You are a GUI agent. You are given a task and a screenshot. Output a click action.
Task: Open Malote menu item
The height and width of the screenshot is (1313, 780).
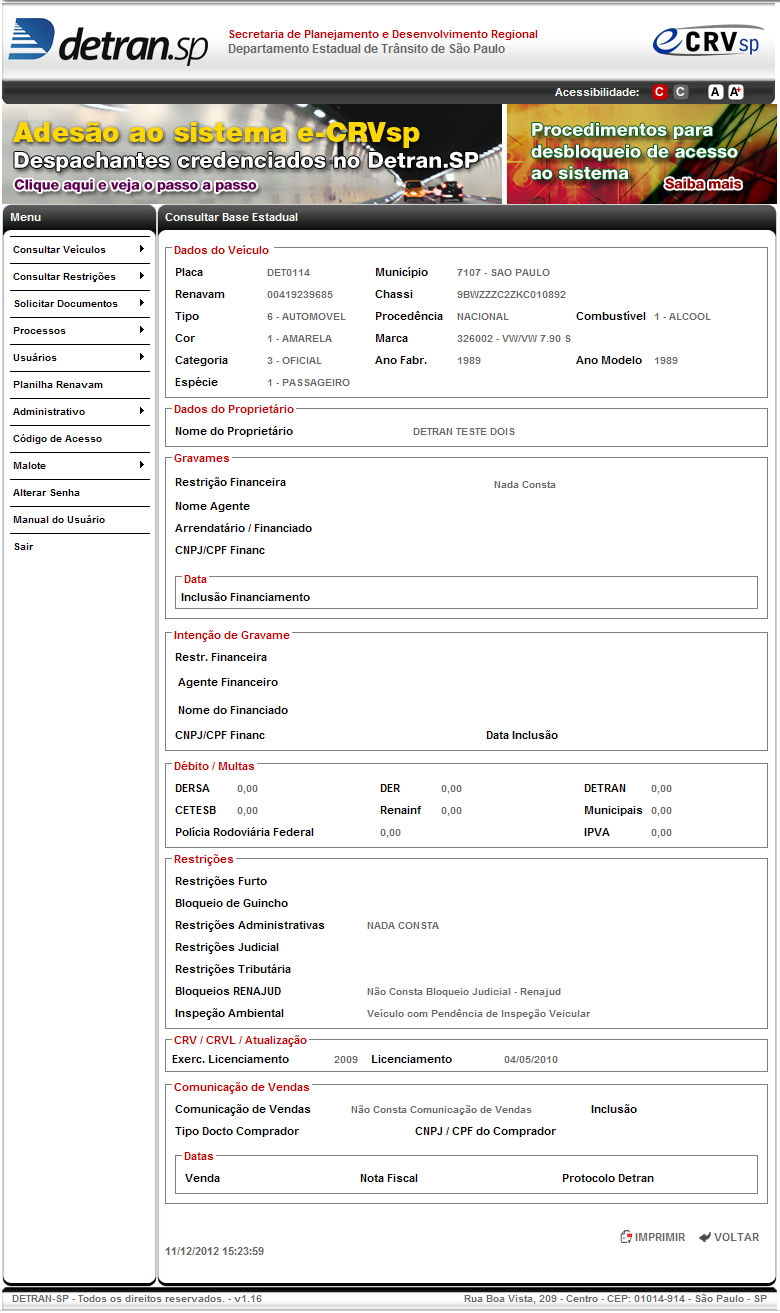tap(79, 466)
